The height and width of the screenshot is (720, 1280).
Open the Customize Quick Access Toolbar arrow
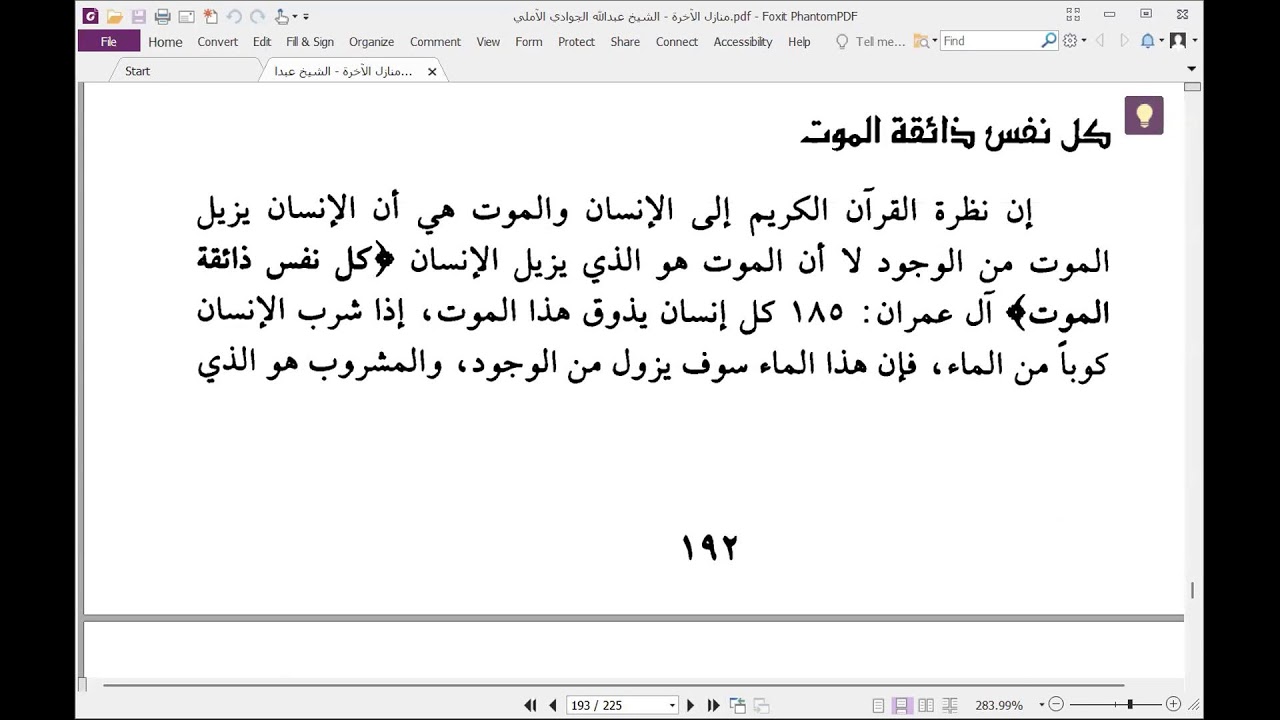306,17
